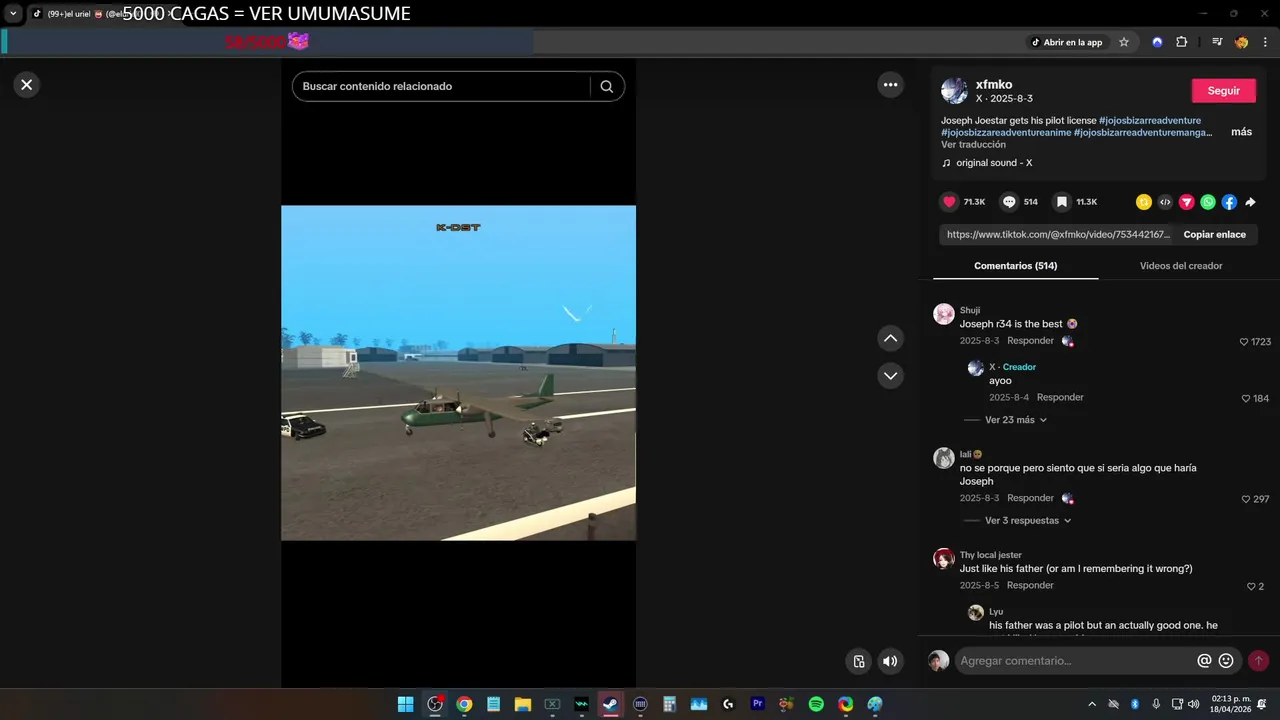Expand description with más link
Screen dimensions: 1280x720
(1241, 132)
